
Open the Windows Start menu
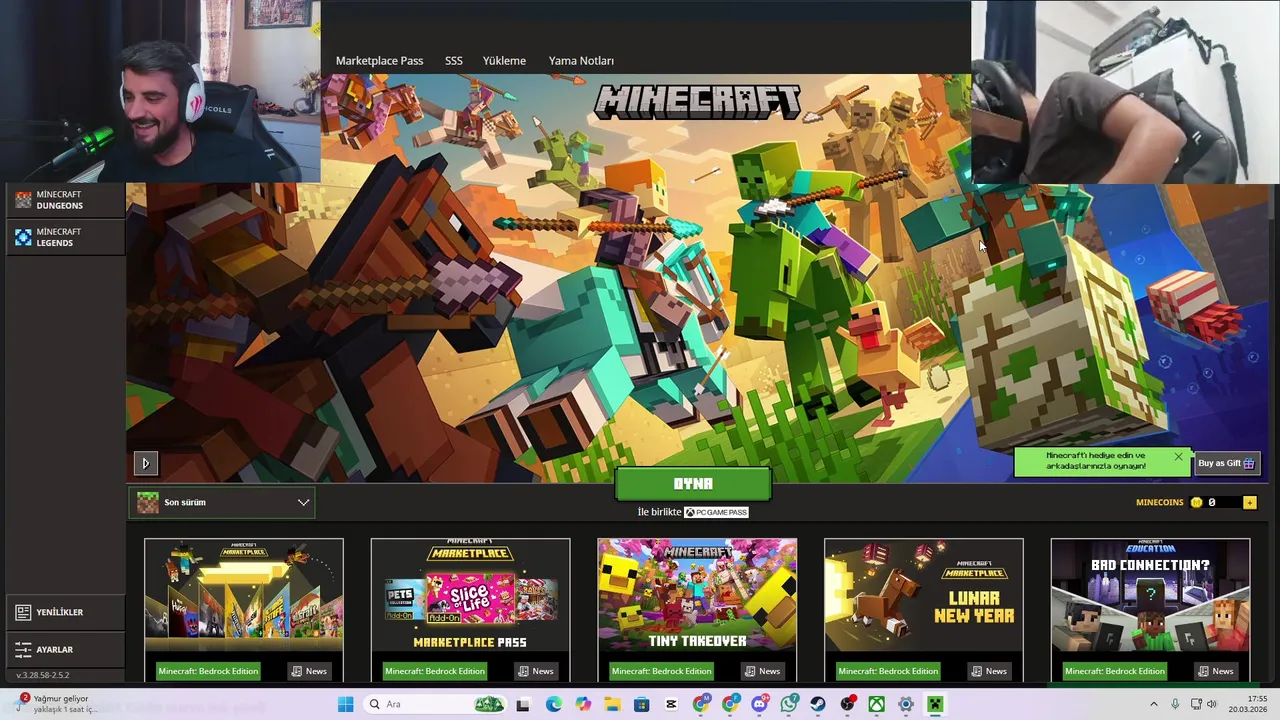point(345,705)
